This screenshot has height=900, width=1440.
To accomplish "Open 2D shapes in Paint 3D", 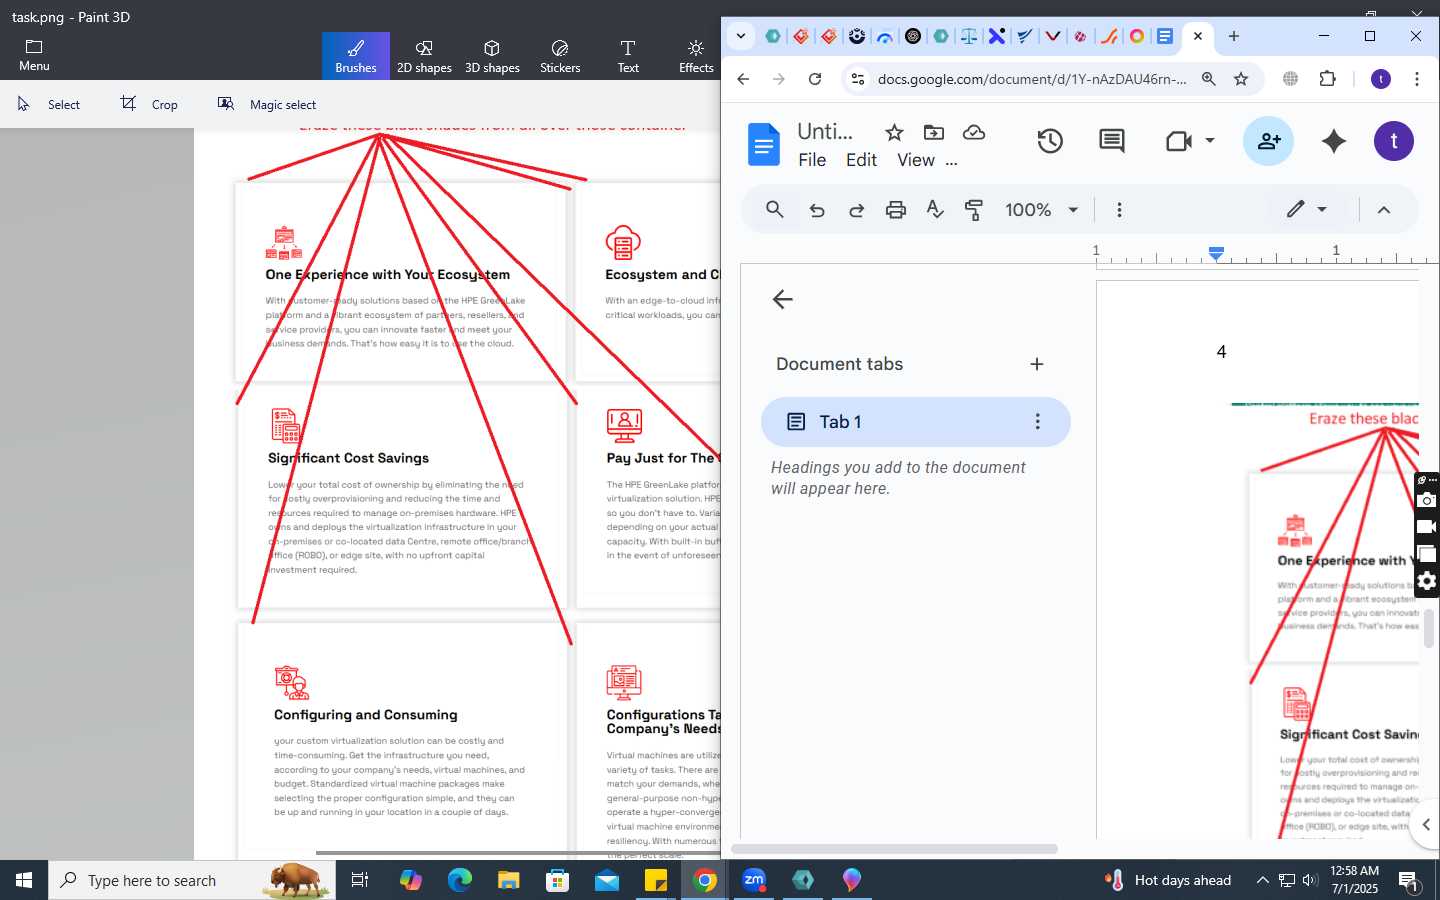I will tap(424, 56).
